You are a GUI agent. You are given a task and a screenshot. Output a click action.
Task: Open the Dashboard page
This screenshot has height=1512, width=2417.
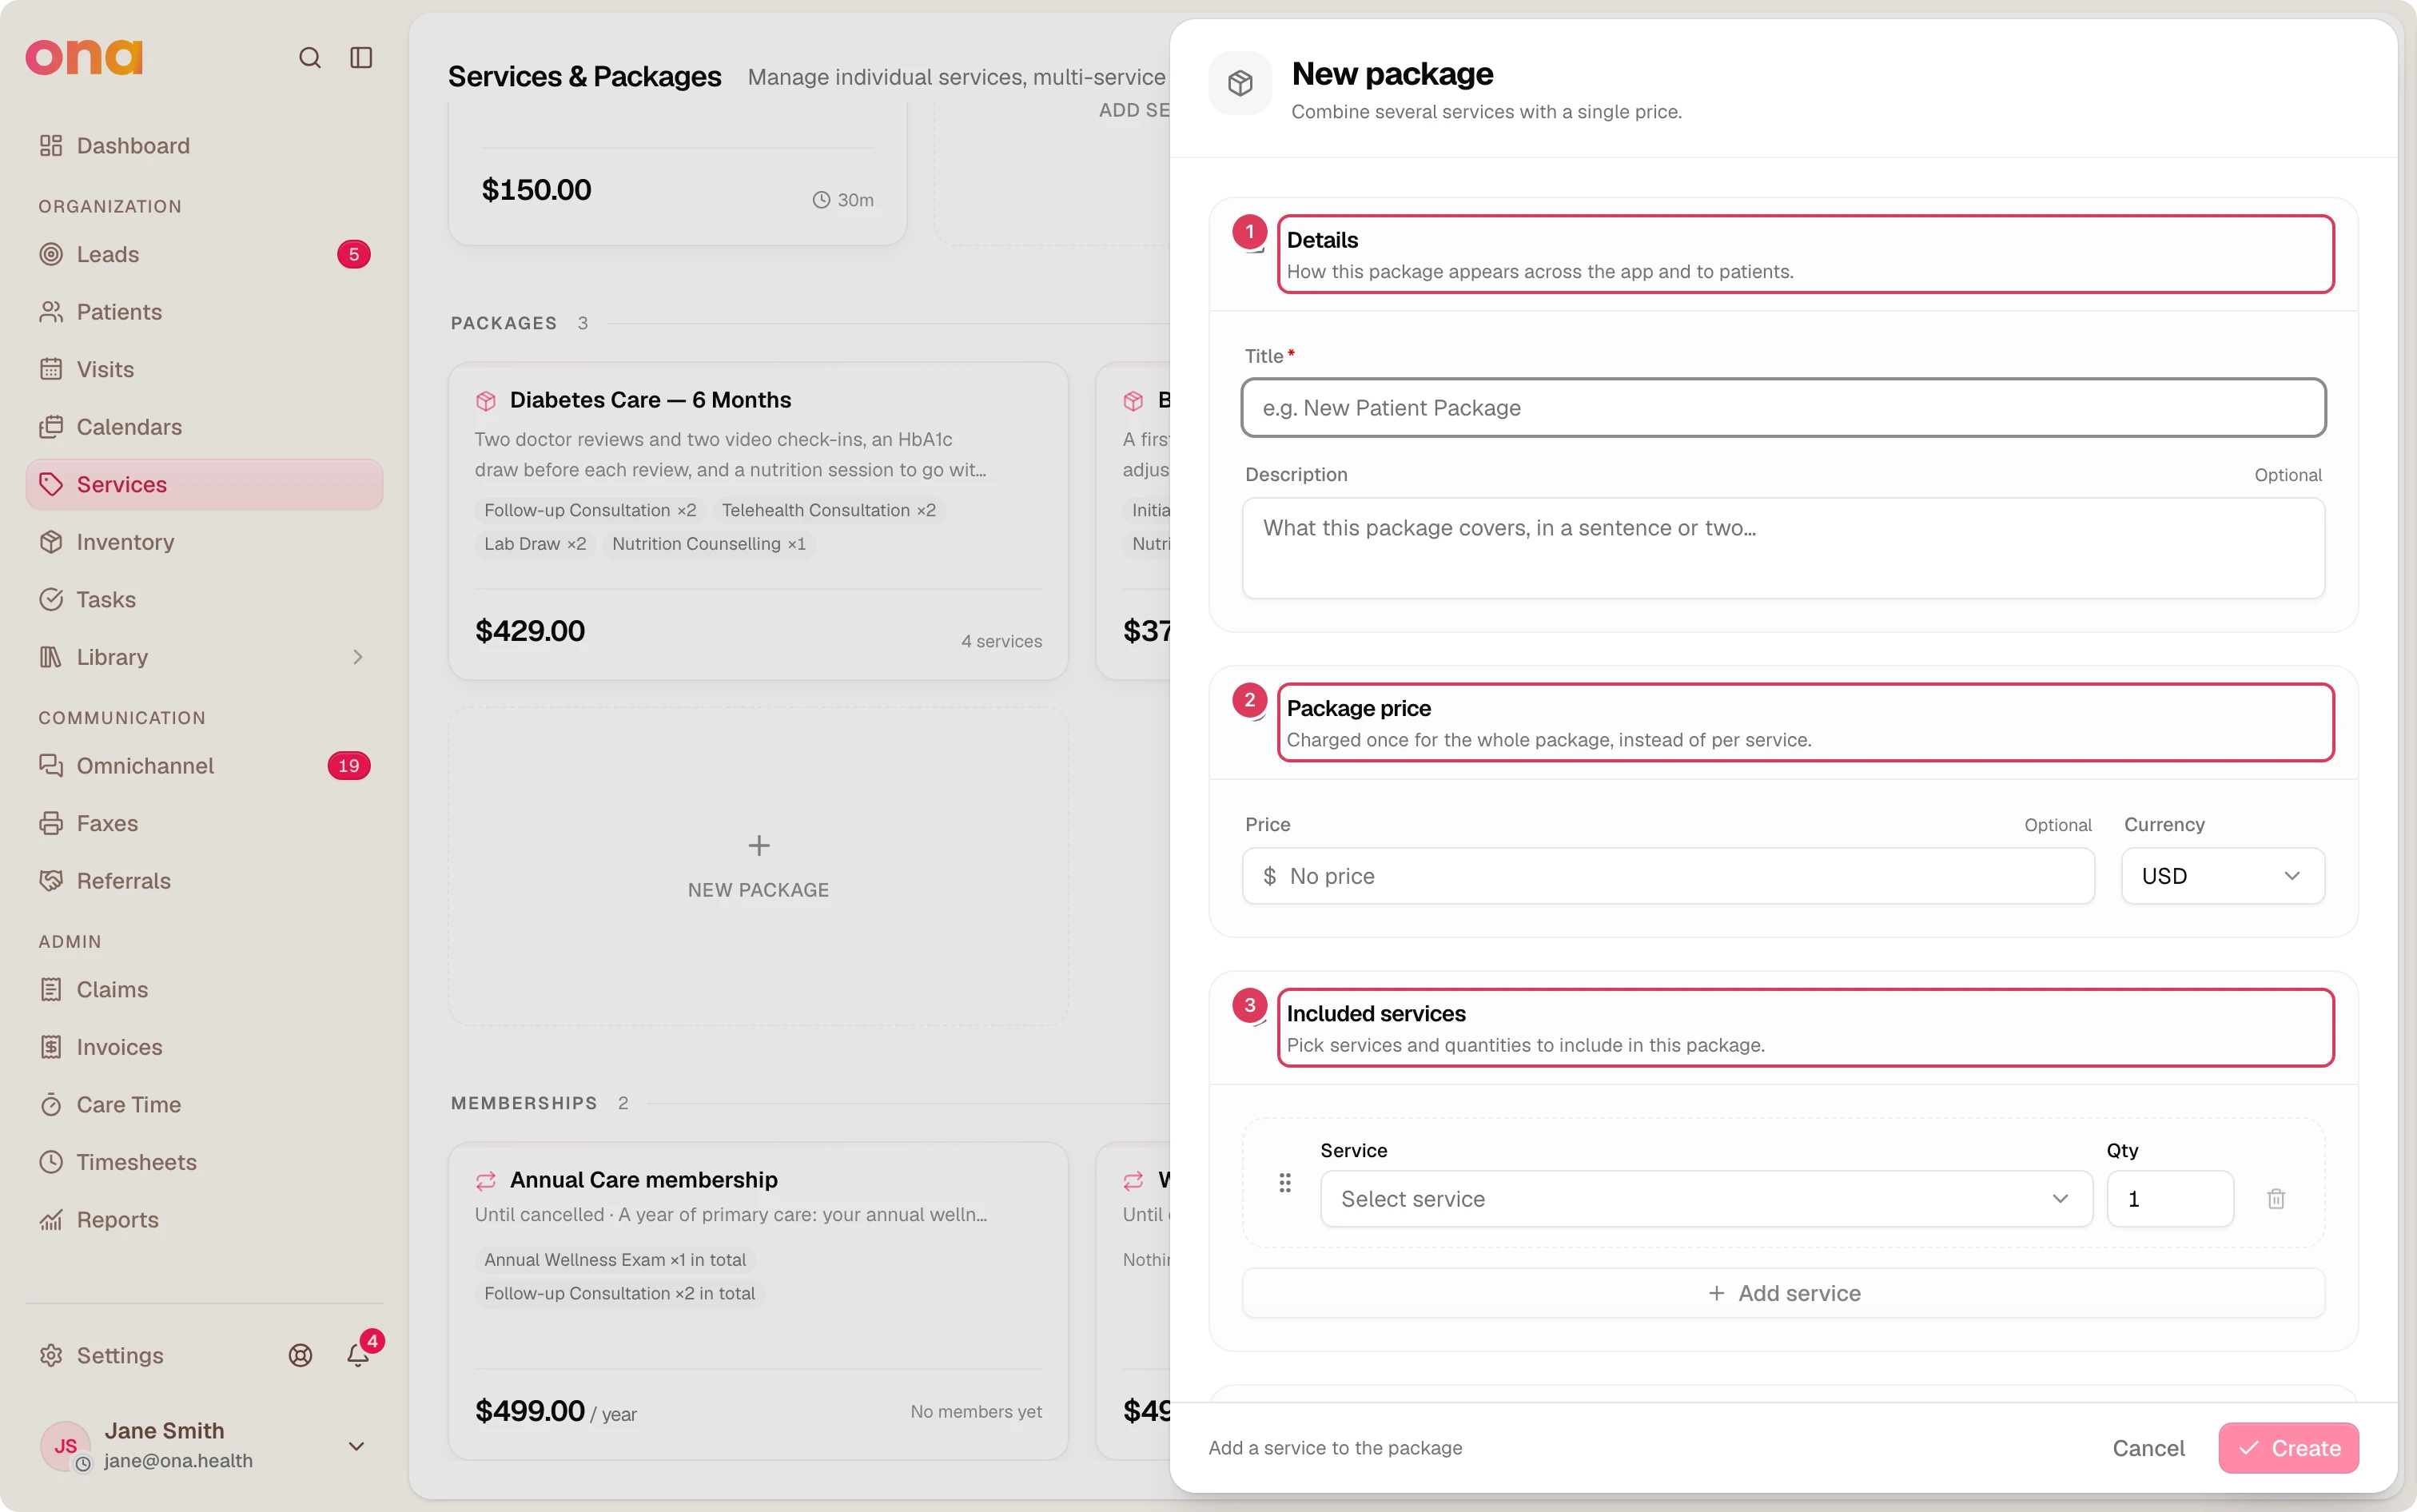tap(204, 146)
